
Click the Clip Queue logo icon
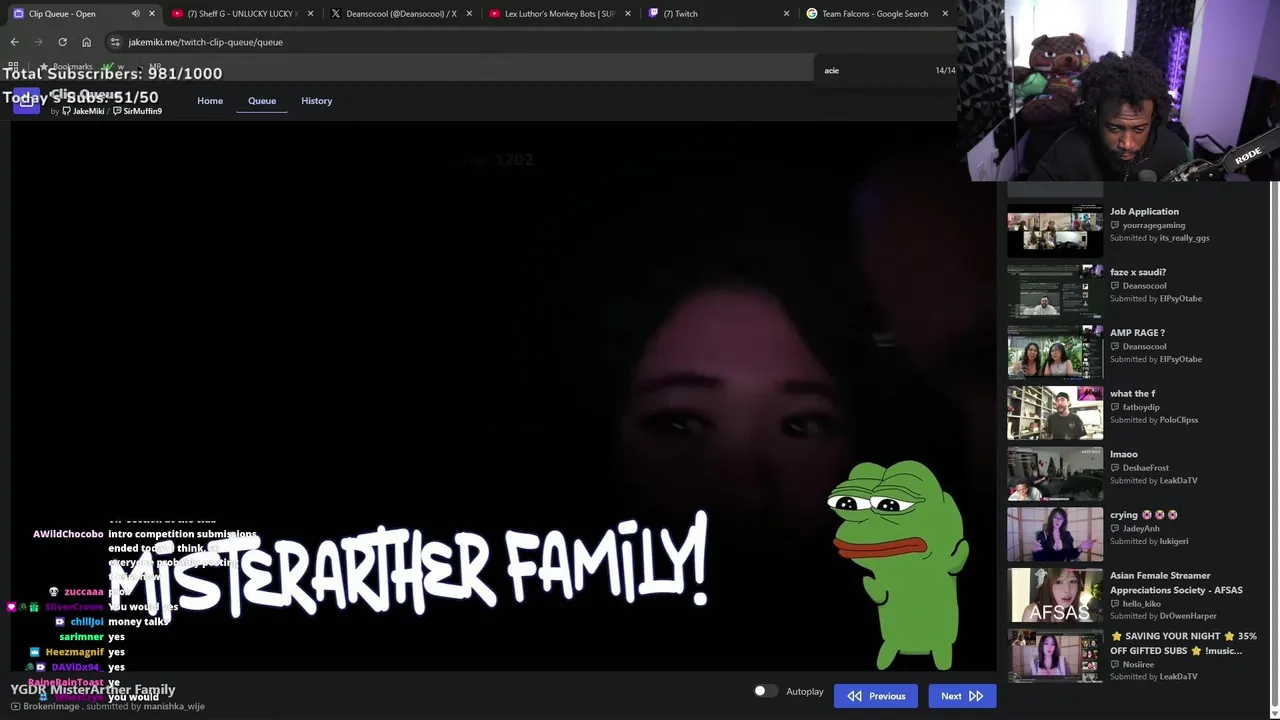(x=26, y=101)
